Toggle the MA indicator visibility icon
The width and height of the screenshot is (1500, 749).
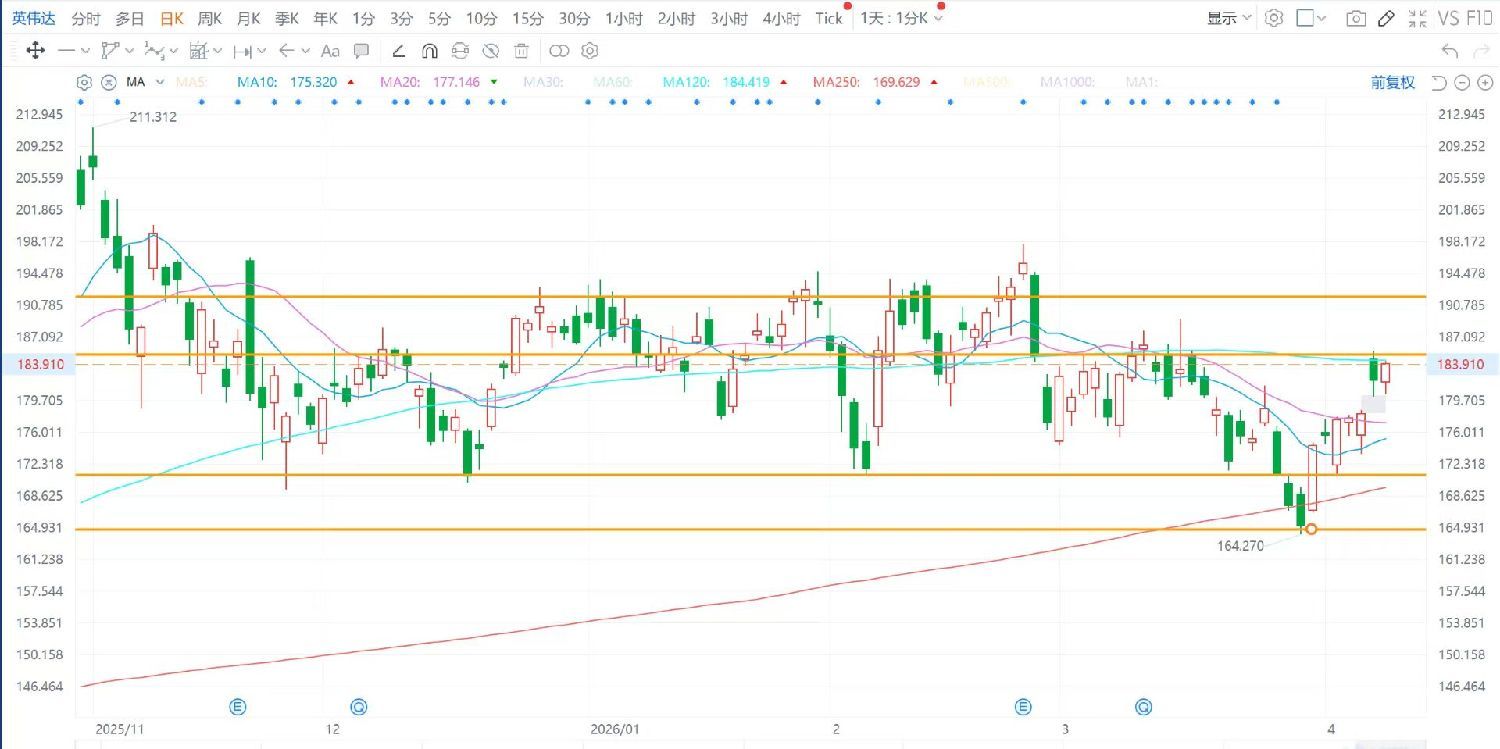coord(107,83)
